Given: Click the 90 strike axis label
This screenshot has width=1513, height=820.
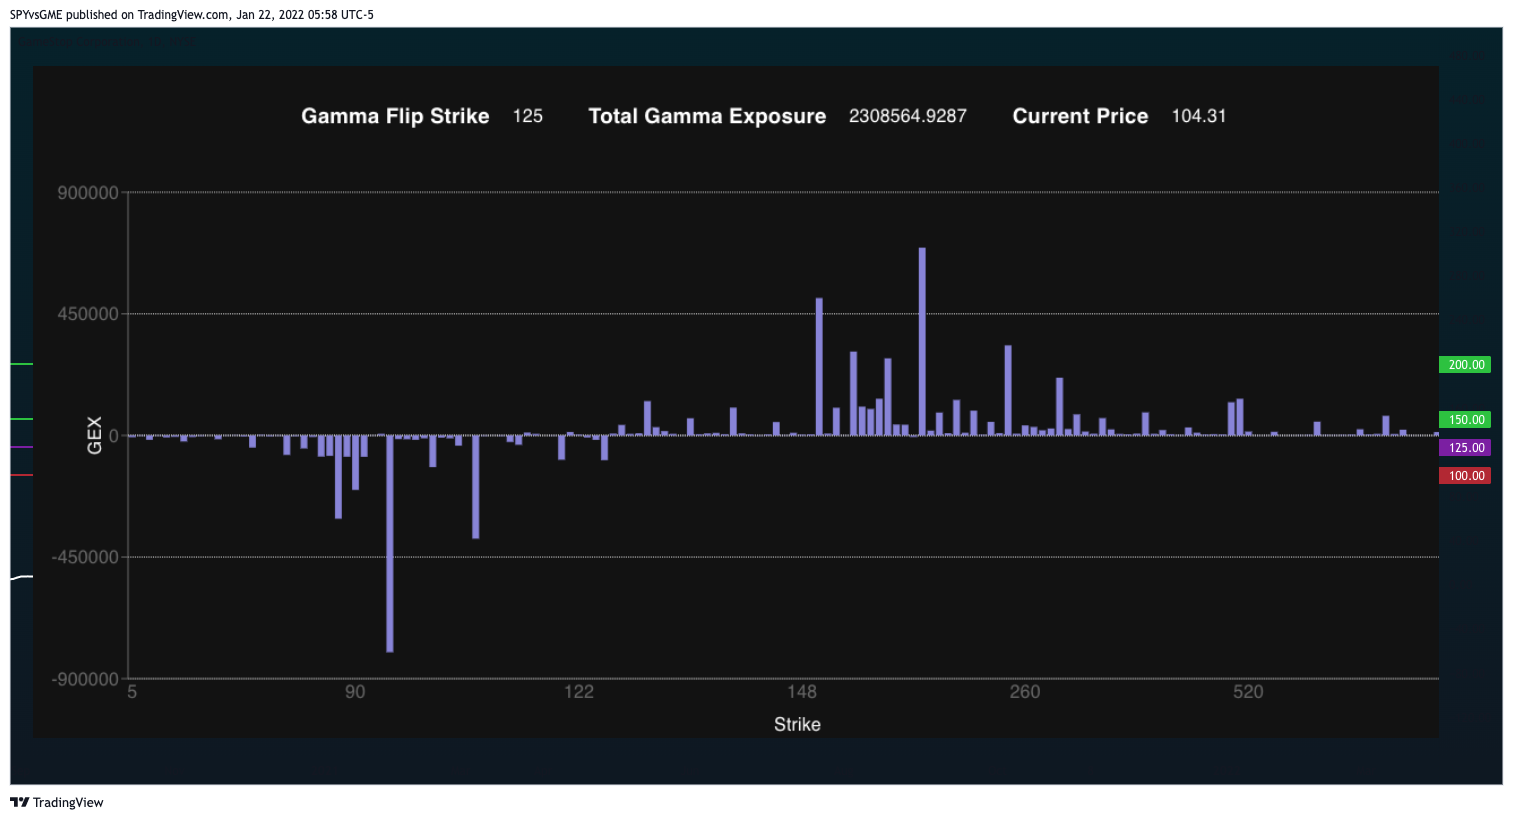Looking at the screenshot, I should tap(355, 692).
